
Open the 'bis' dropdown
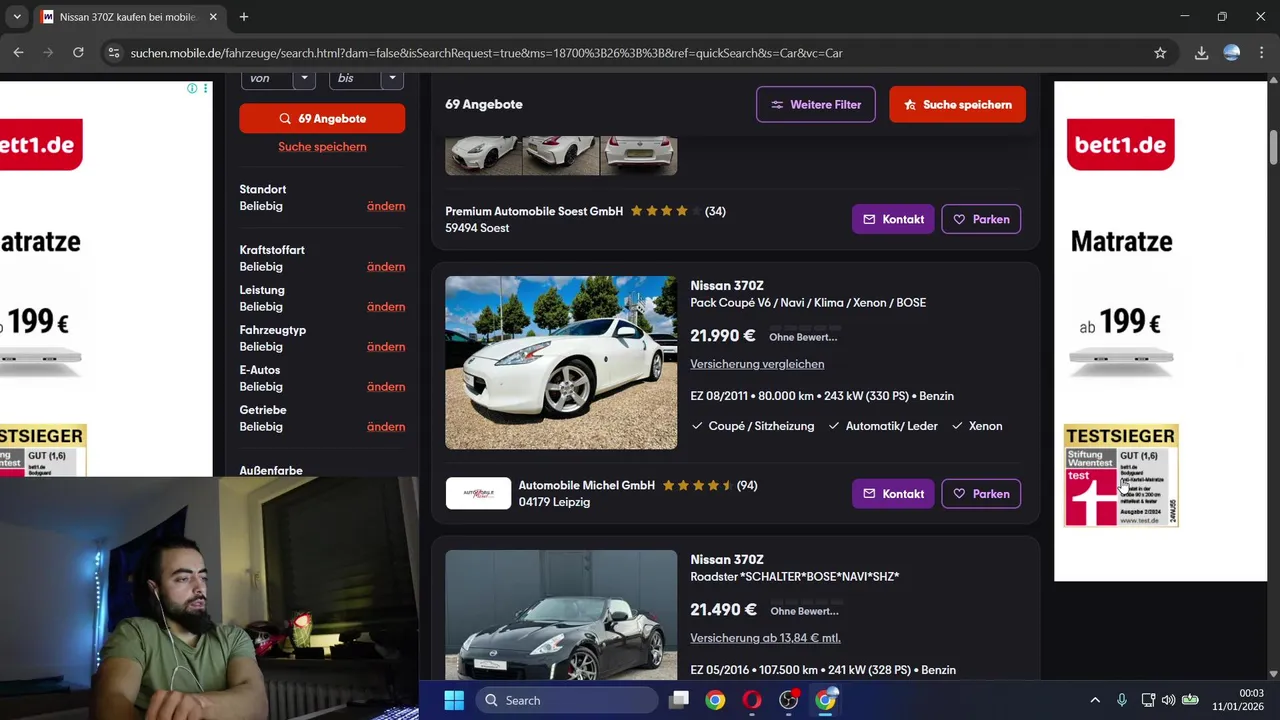click(x=366, y=78)
